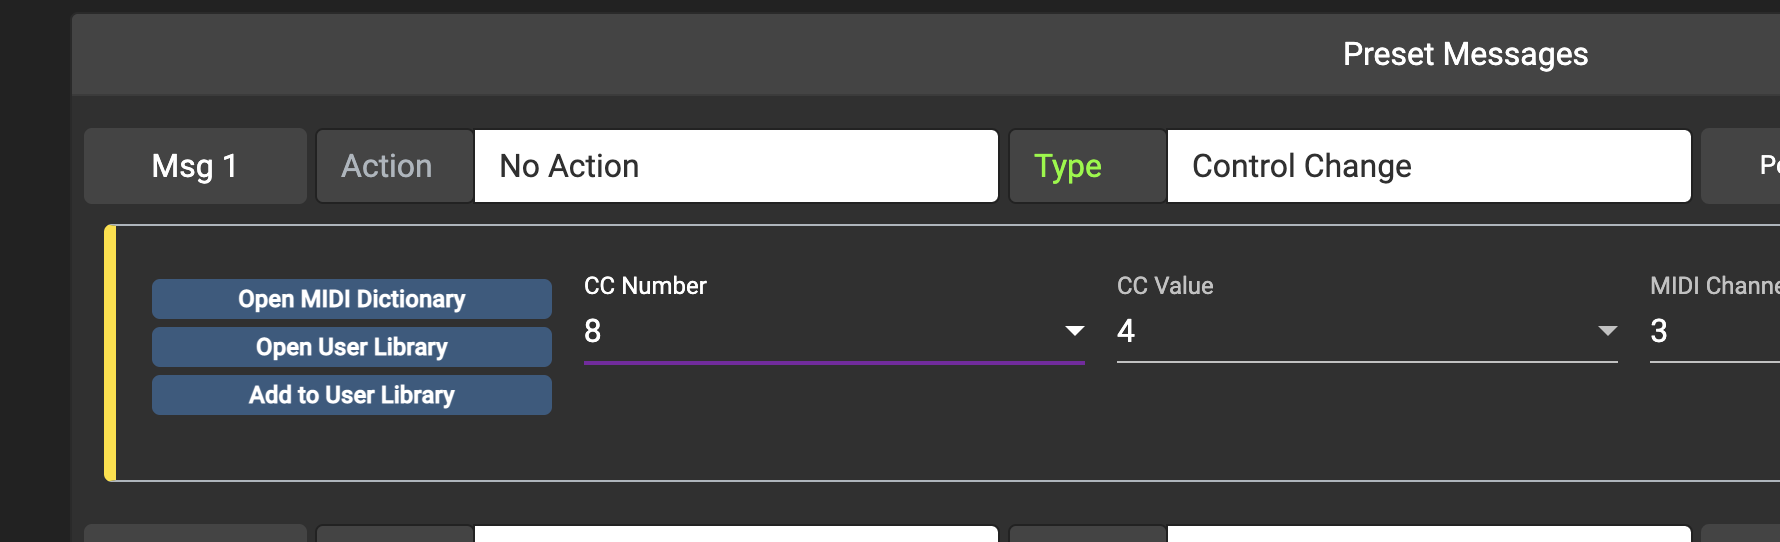Click the green Type label

point(1068,166)
